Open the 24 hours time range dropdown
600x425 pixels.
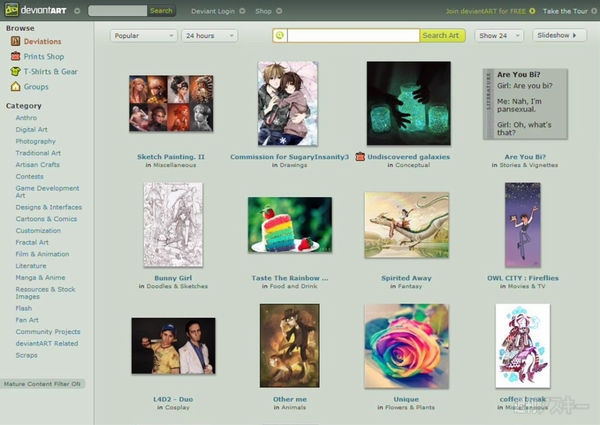click(x=209, y=36)
